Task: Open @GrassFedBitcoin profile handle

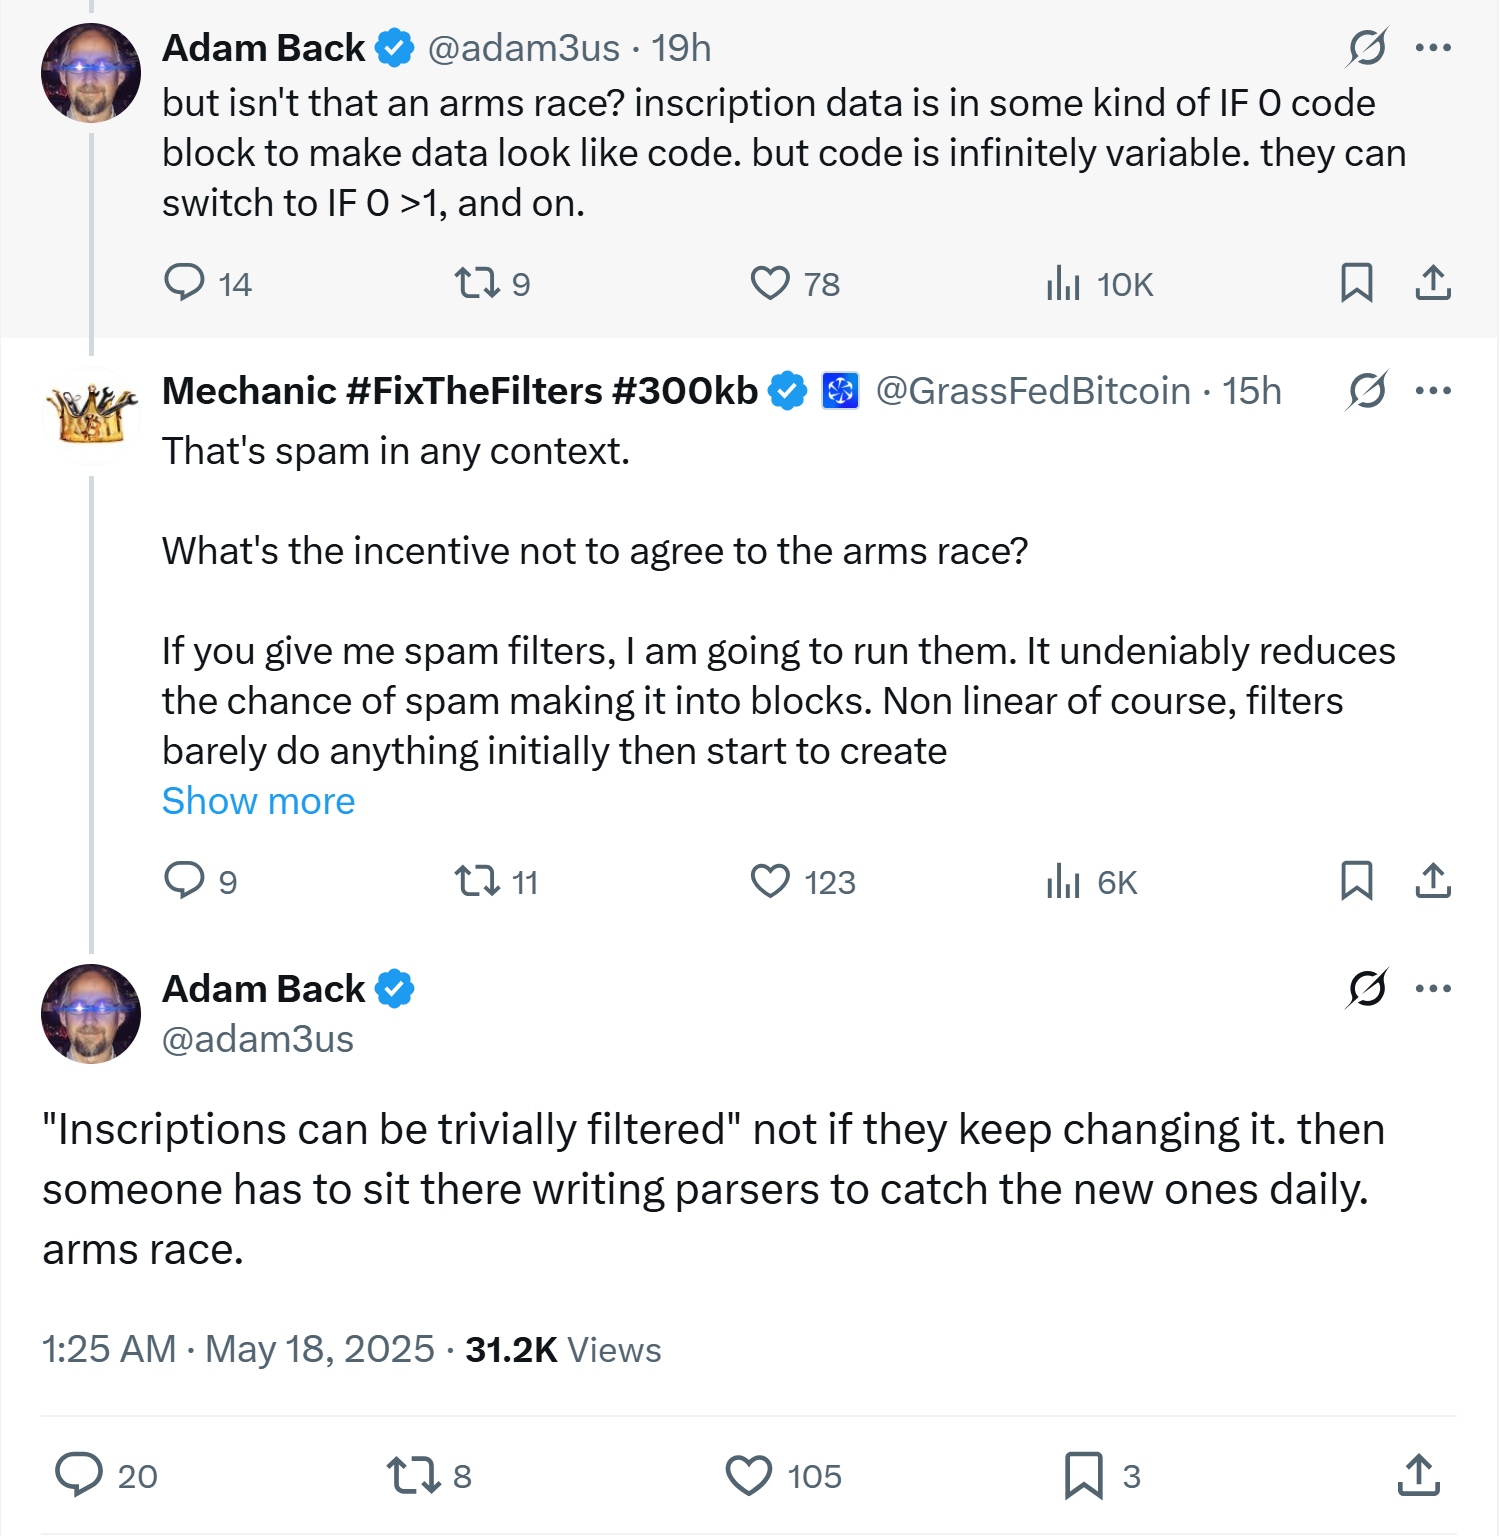Action: (x=1033, y=391)
